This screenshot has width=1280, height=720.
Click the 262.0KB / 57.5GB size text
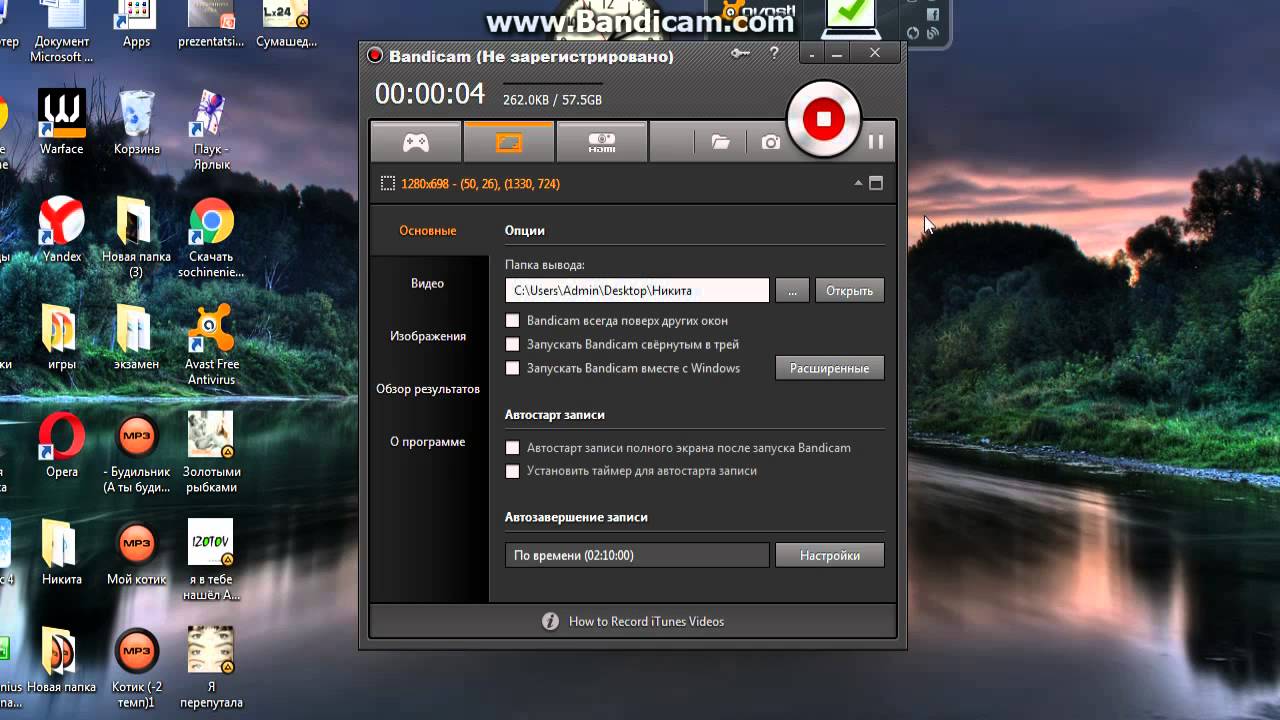tap(552, 100)
